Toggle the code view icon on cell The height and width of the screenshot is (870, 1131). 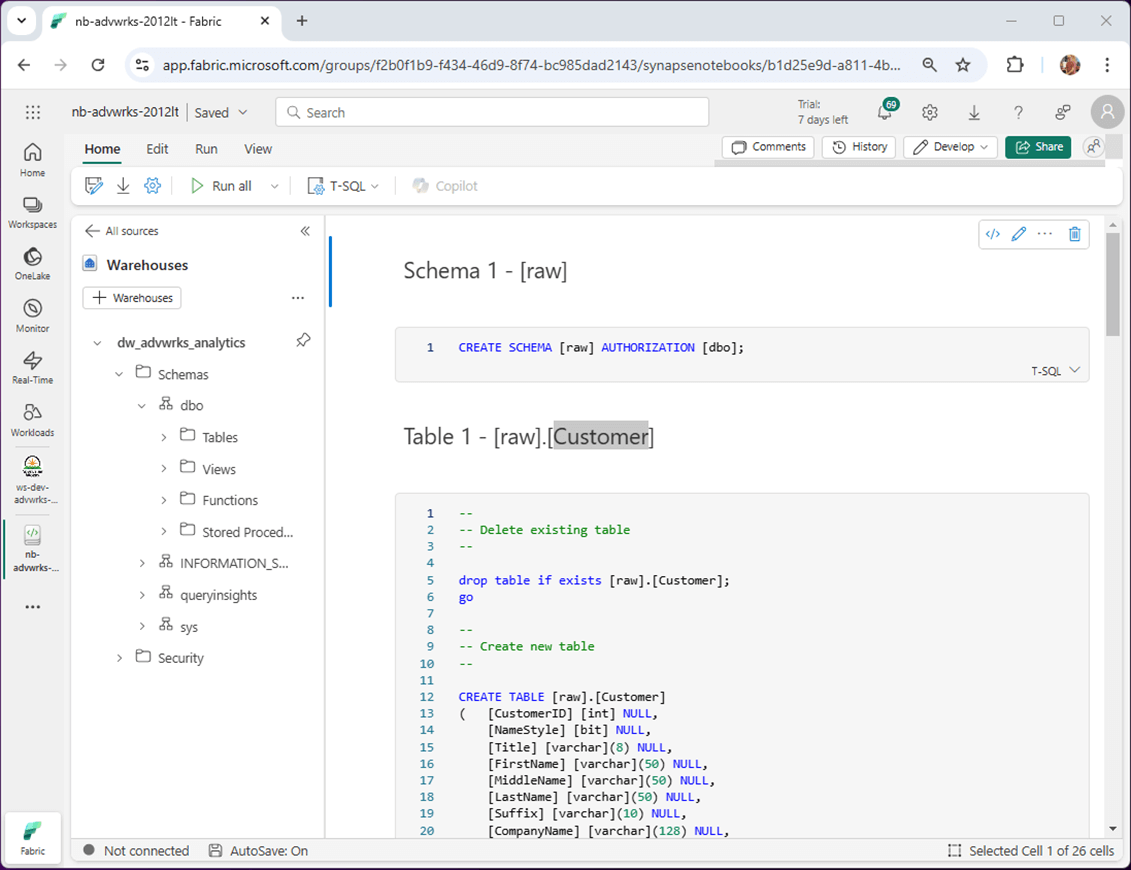pyautogui.click(x=992, y=234)
